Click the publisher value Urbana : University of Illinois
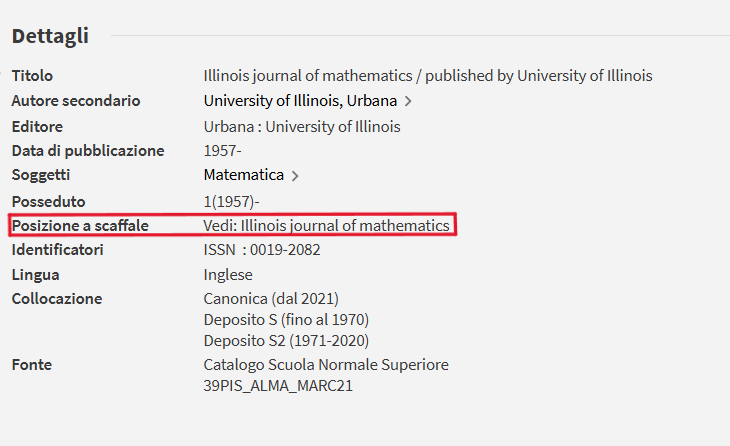This screenshot has height=446, width=730. click(301, 126)
